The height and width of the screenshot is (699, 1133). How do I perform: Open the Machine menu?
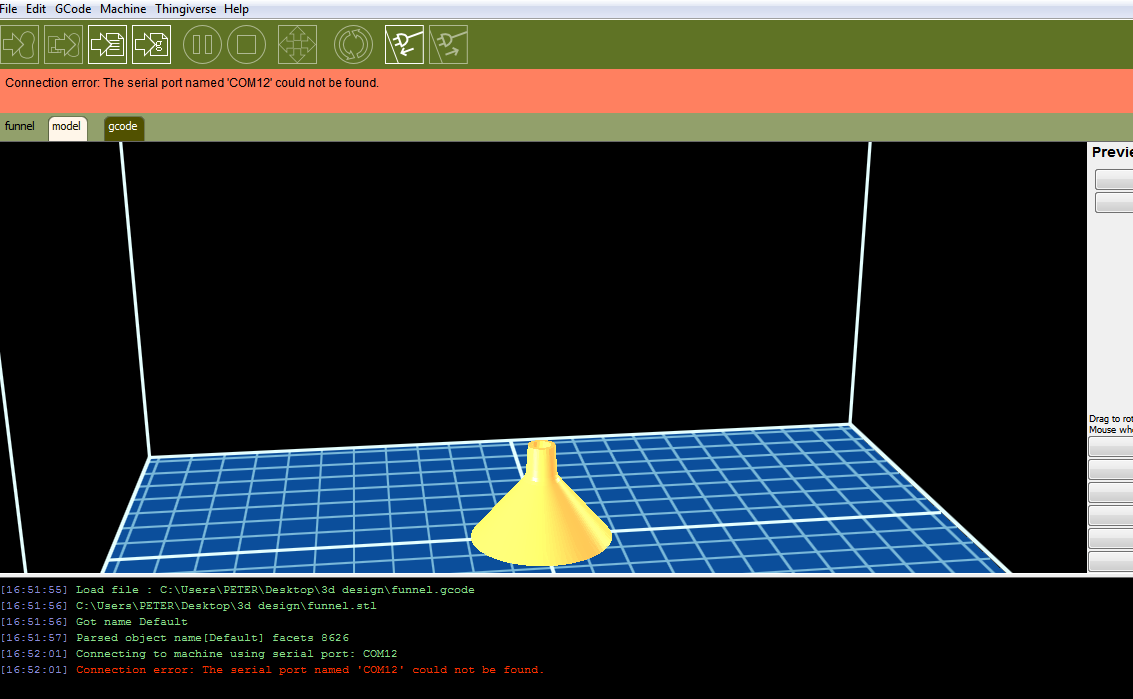click(123, 9)
